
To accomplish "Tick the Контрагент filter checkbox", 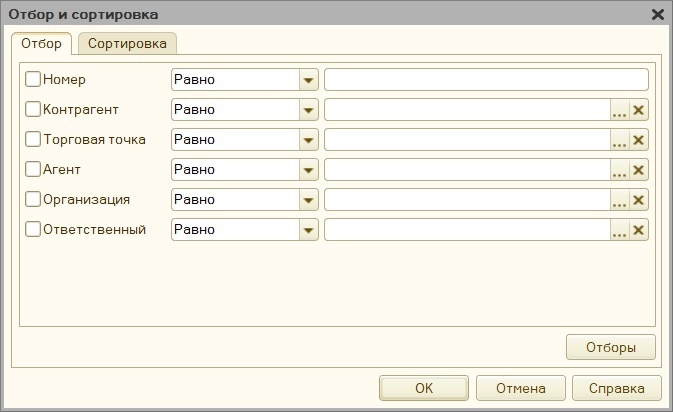I will click(33, 109).
